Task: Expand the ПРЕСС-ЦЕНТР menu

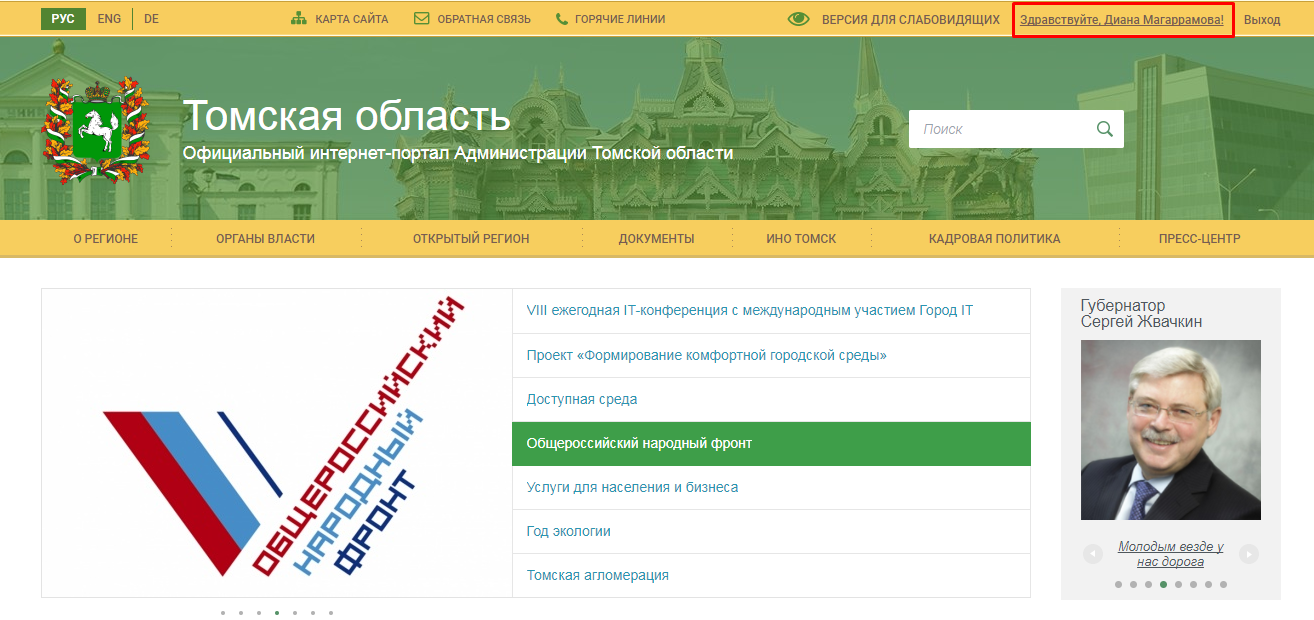Action: pos(1199,239)
